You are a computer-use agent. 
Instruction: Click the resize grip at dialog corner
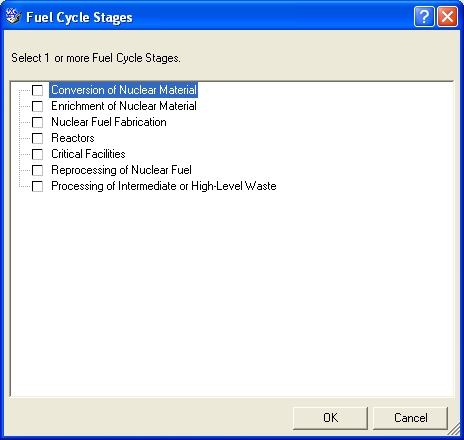[x=453, y=429]
